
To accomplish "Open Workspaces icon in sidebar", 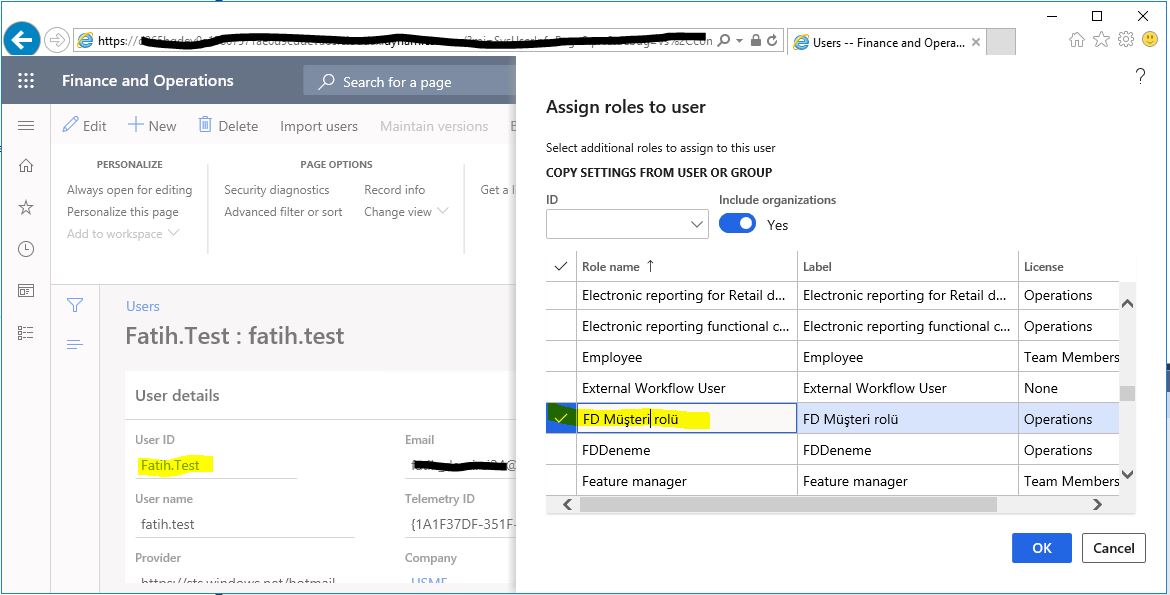I will click(26, 291).
